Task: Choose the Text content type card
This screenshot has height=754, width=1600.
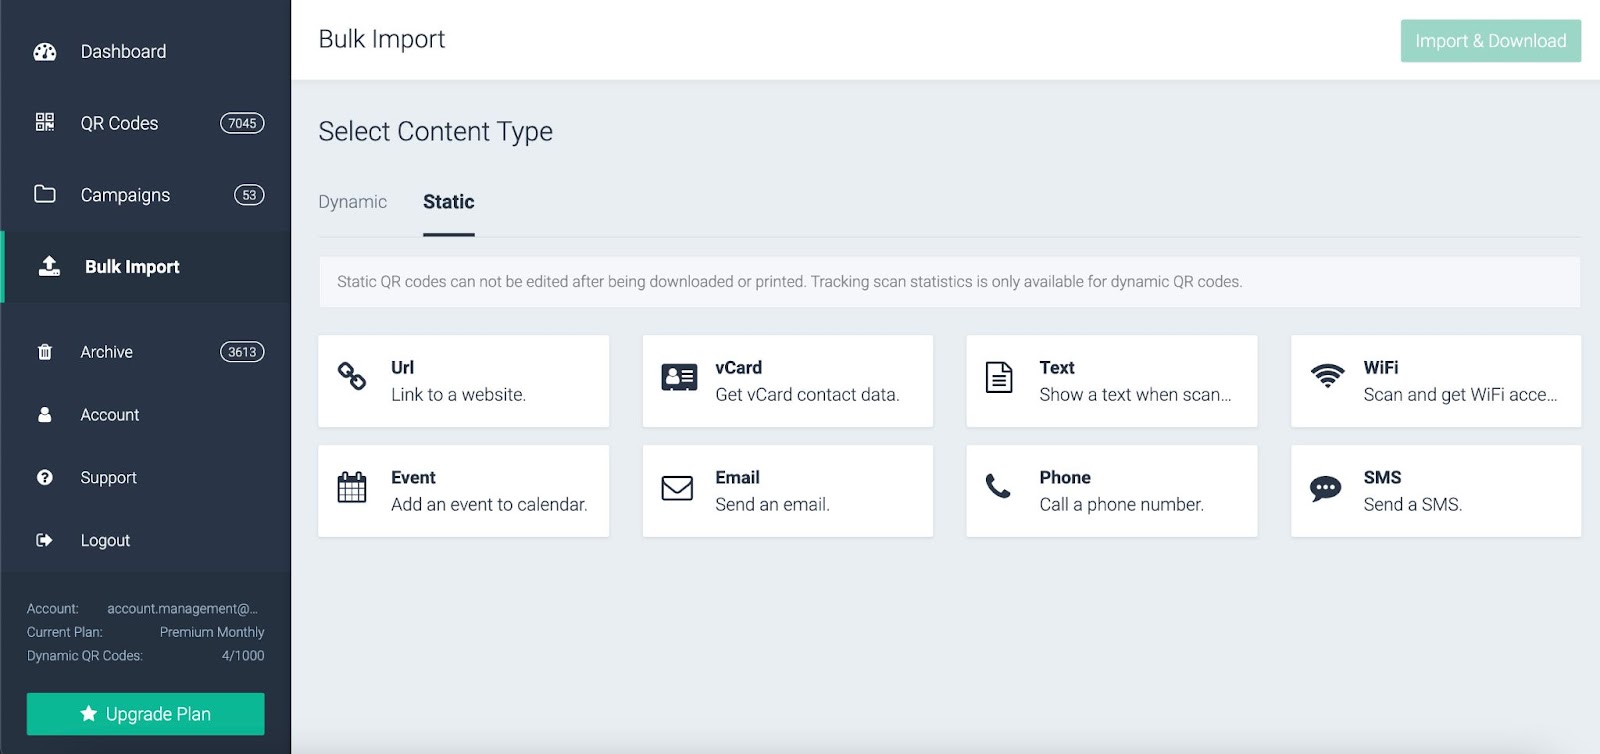Action: click(1112, 381)
